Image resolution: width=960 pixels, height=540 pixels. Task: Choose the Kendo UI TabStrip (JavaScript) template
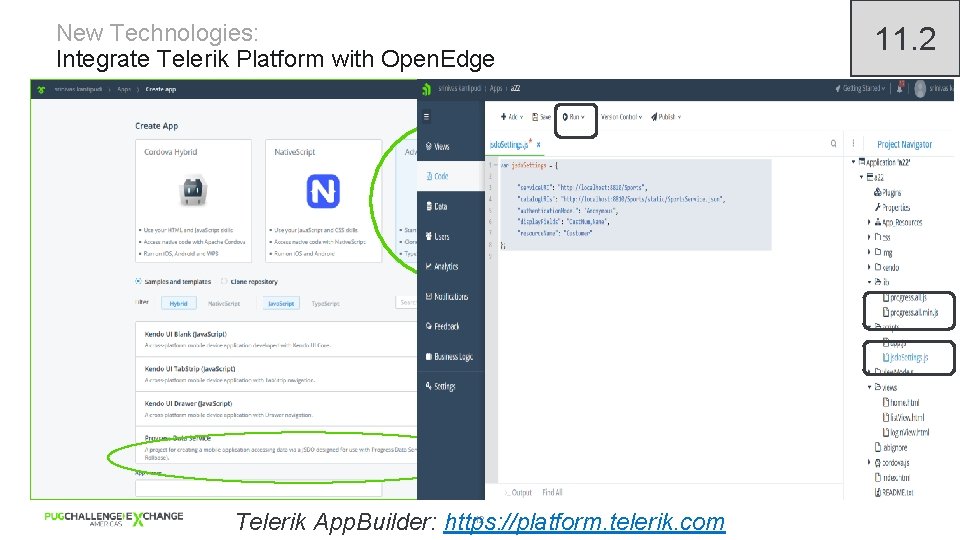tap(276, 374)
